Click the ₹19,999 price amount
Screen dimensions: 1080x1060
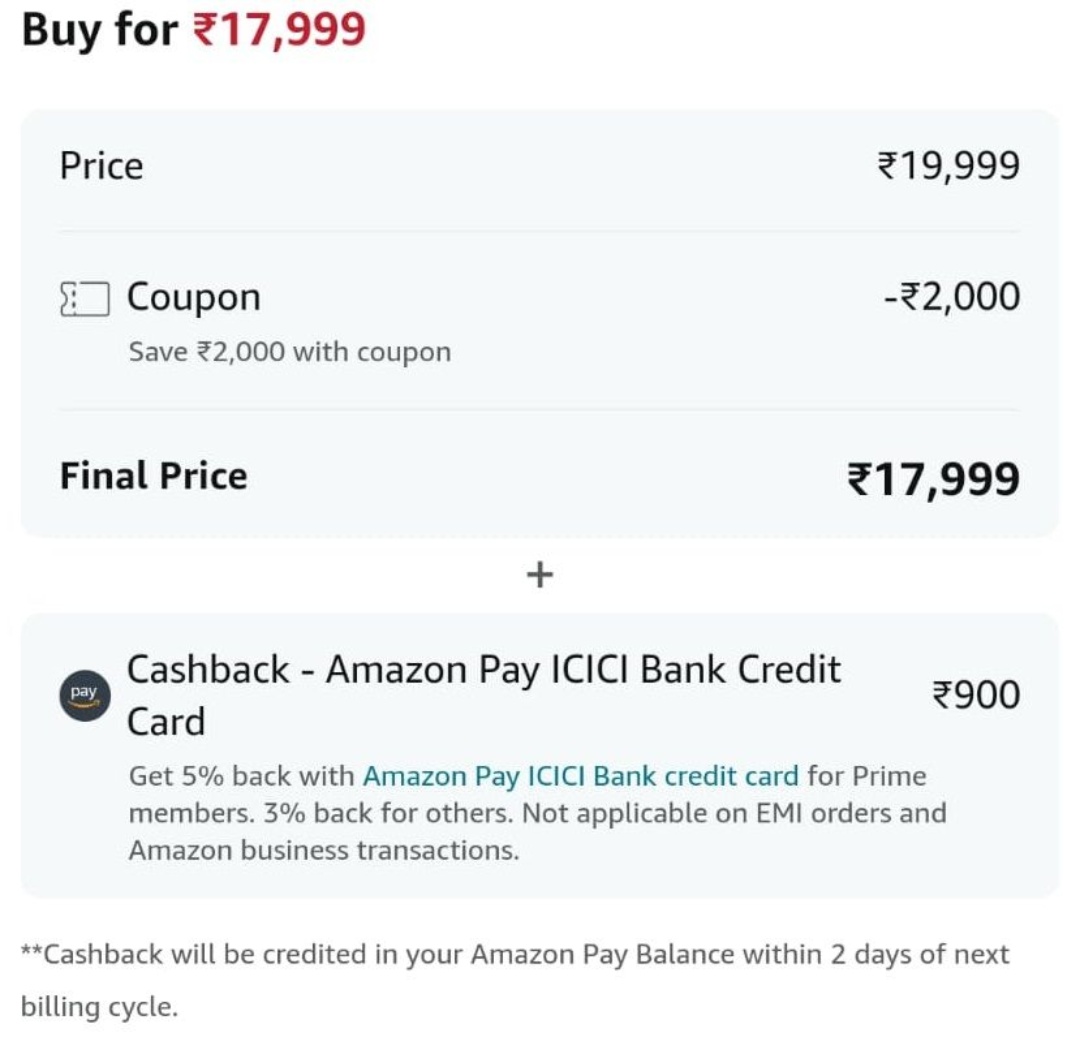pyautogui.click(x=948, y=166)
